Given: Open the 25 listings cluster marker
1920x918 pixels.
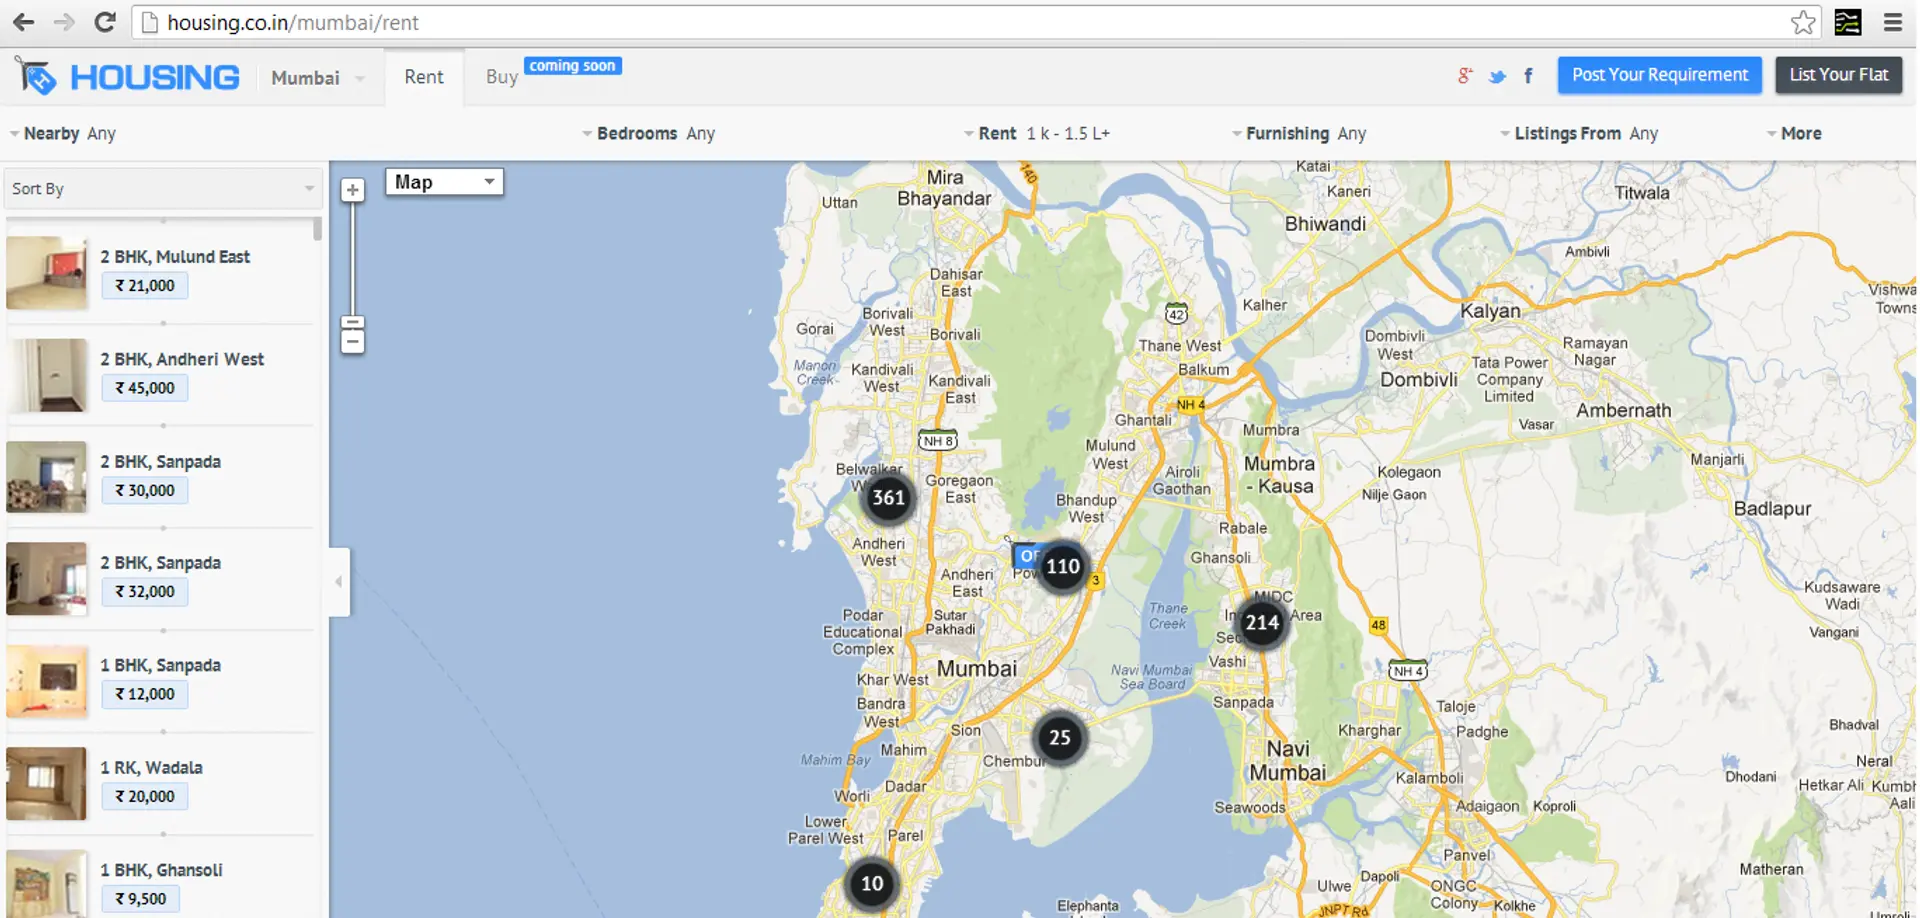Looking at the screenshot, I should [x=1060, y=738].
